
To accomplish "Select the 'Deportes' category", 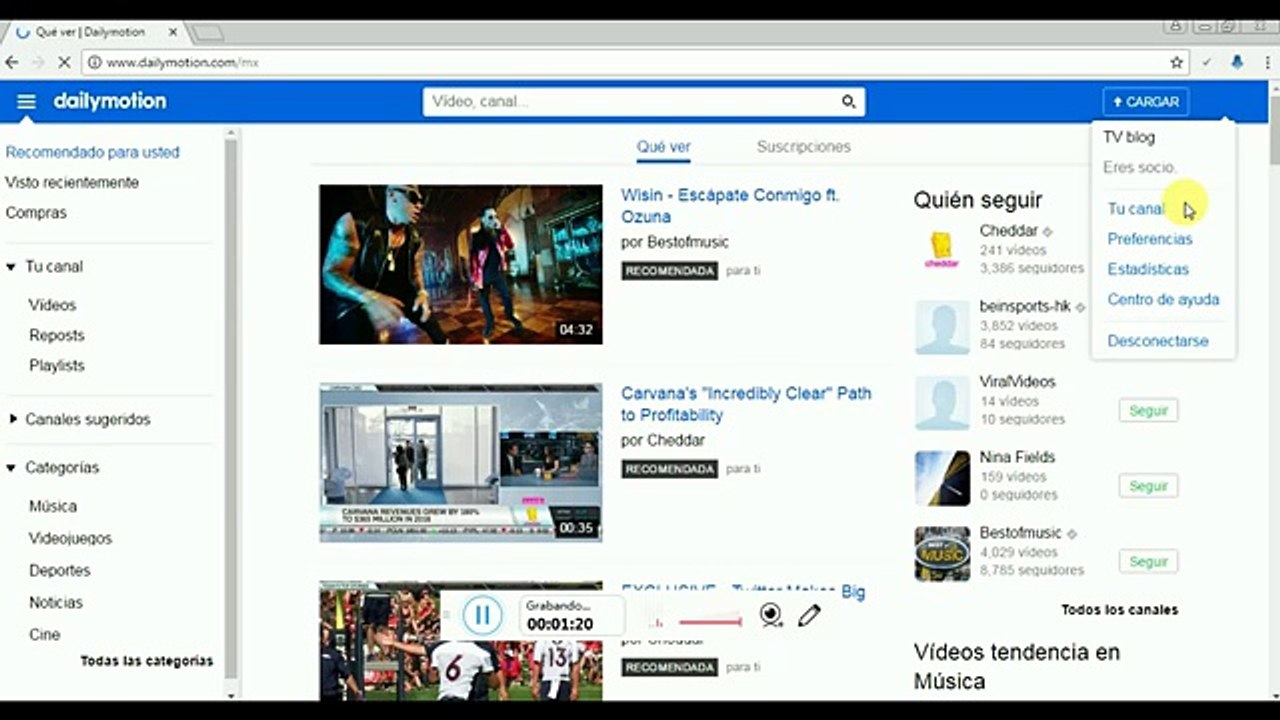I will (60, 570).
